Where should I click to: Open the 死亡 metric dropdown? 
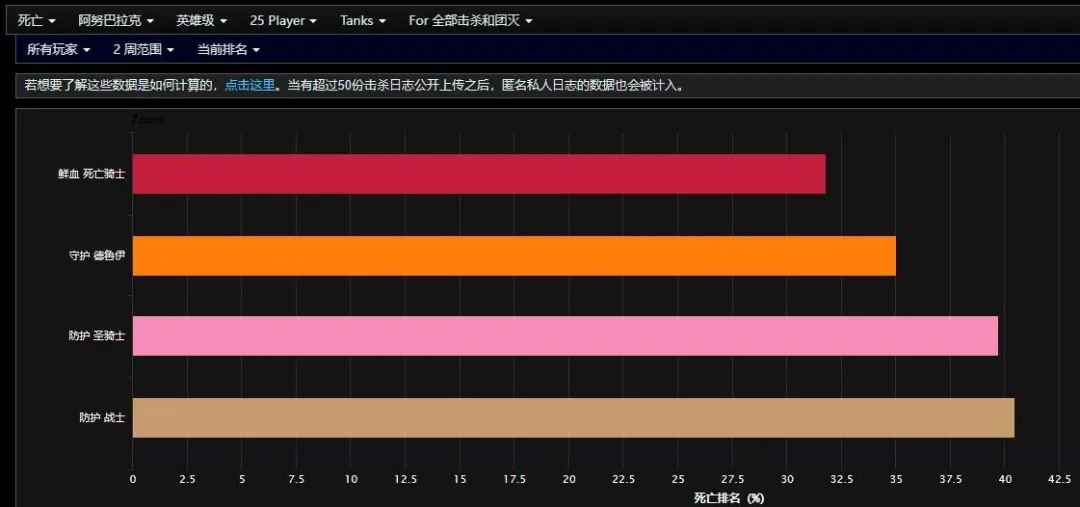point(37,21)
